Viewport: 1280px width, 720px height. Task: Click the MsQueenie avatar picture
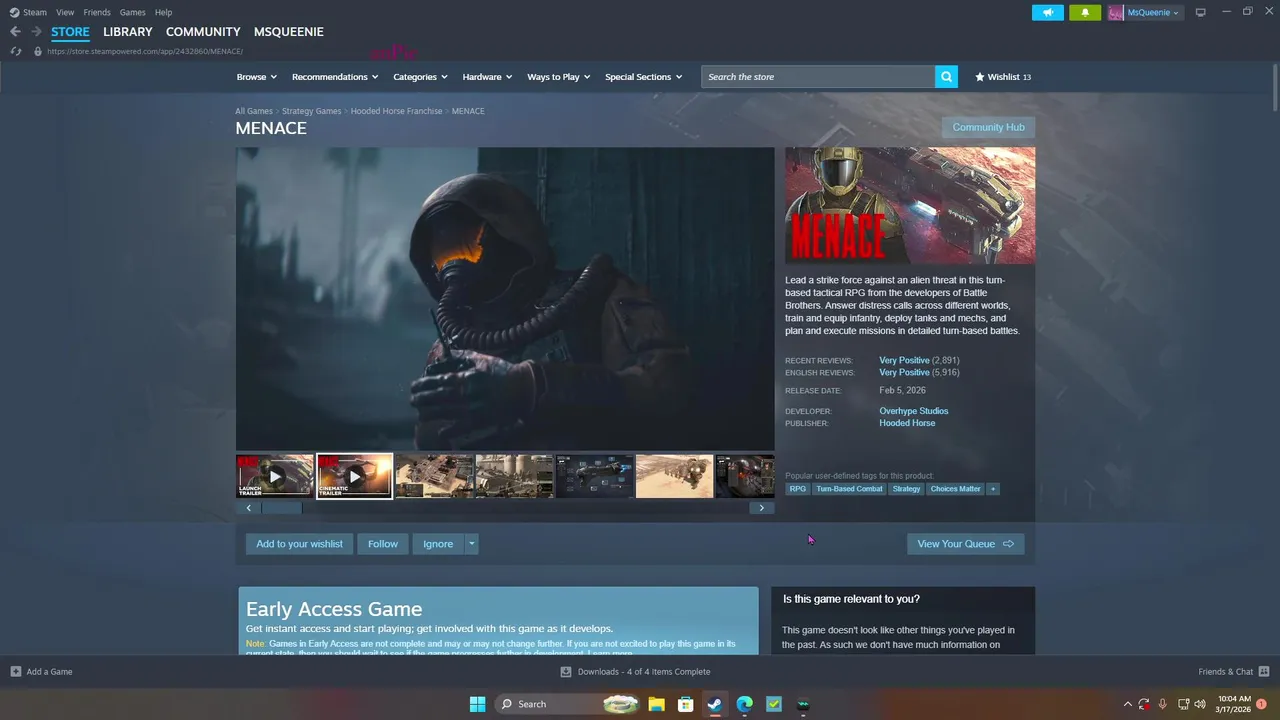pyautogui.click(x=1115, y=12)
